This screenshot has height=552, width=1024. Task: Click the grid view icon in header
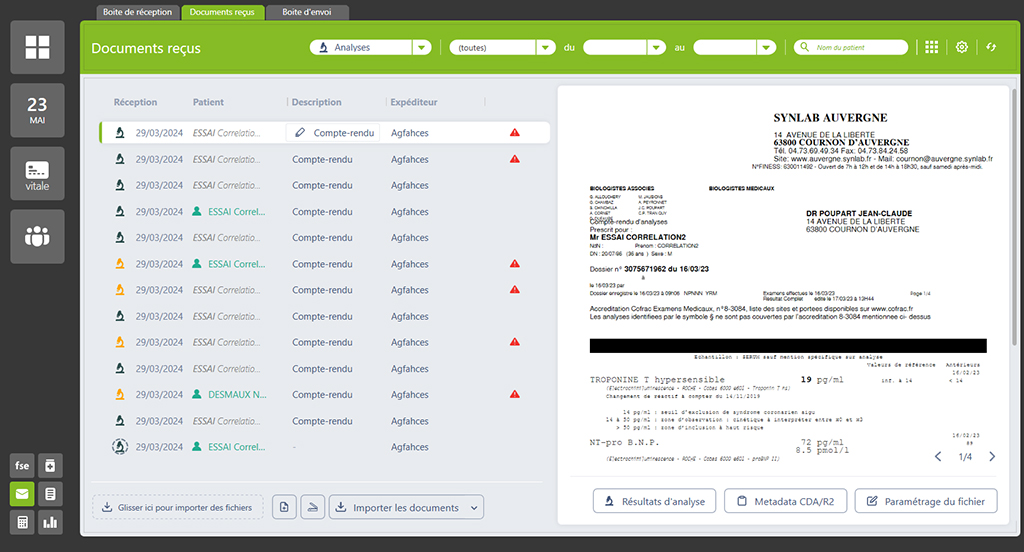[x=932, y=47]
